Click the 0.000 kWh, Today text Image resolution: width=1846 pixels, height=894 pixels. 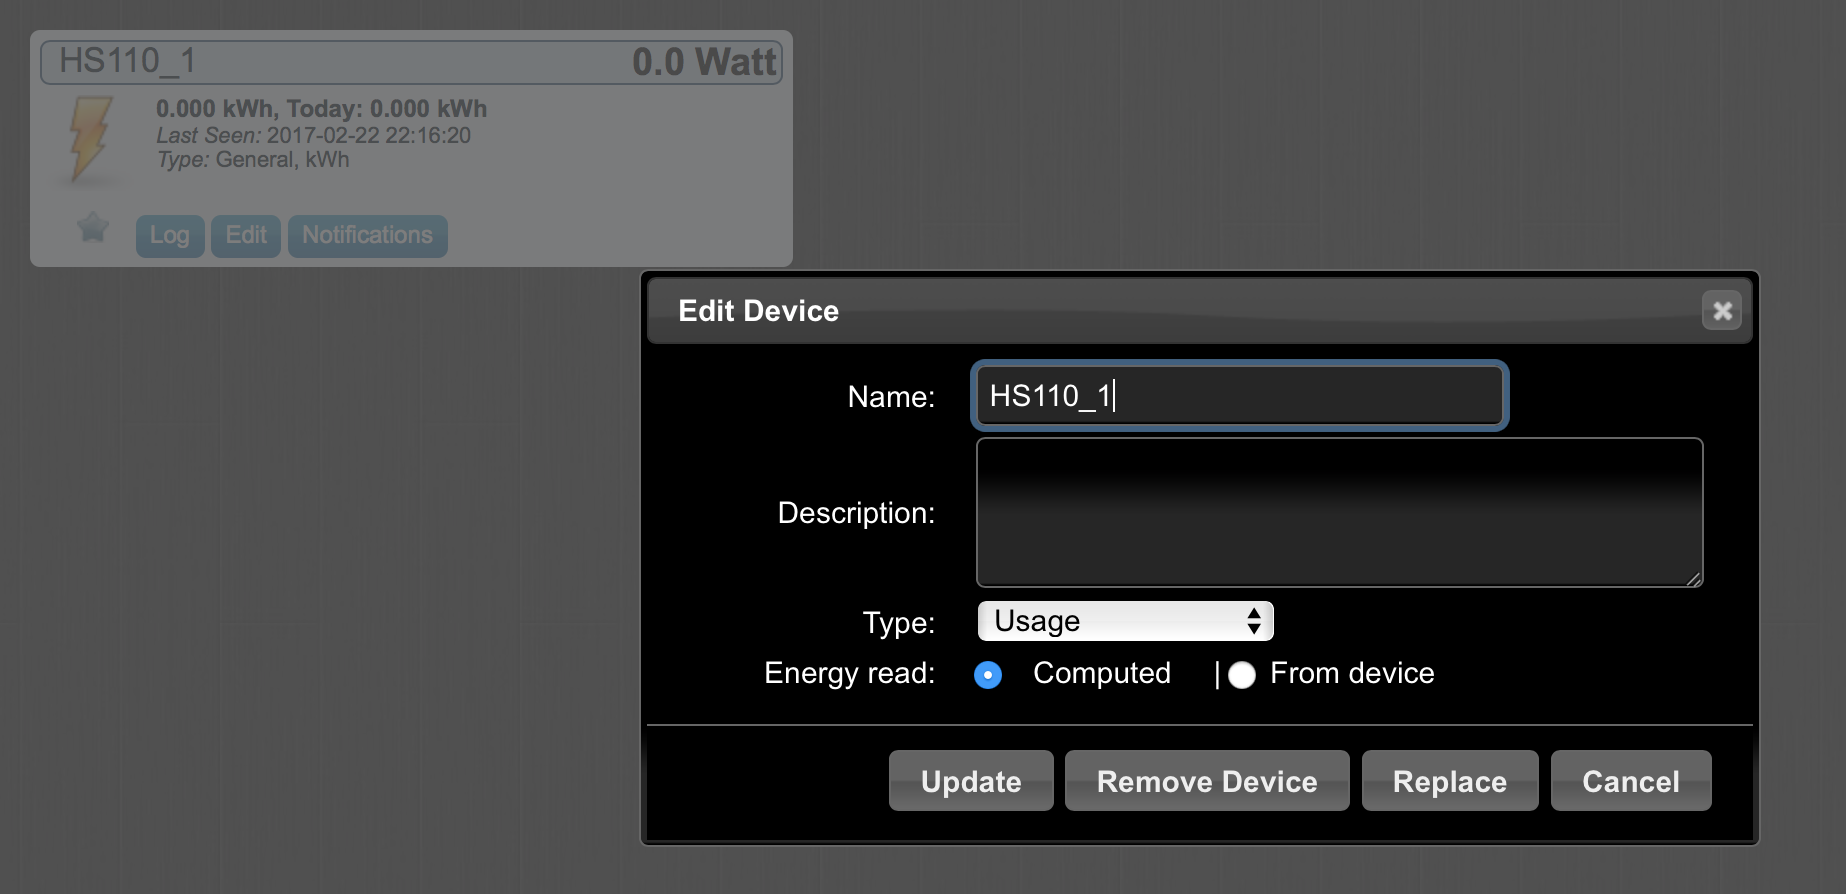[x=321, y=109]
